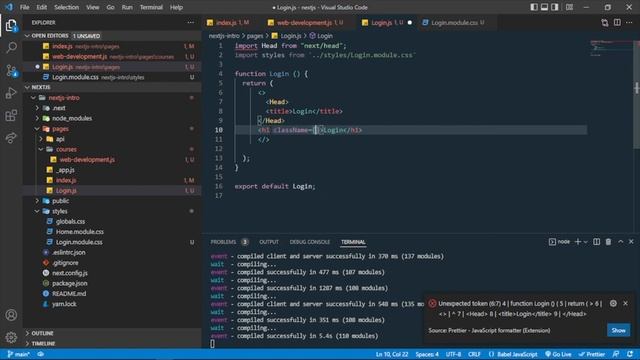Toggle the secondary side bar layout icon
Viewport: 640px width, 360px height.
pyautogui.click(x=555, y=7)
